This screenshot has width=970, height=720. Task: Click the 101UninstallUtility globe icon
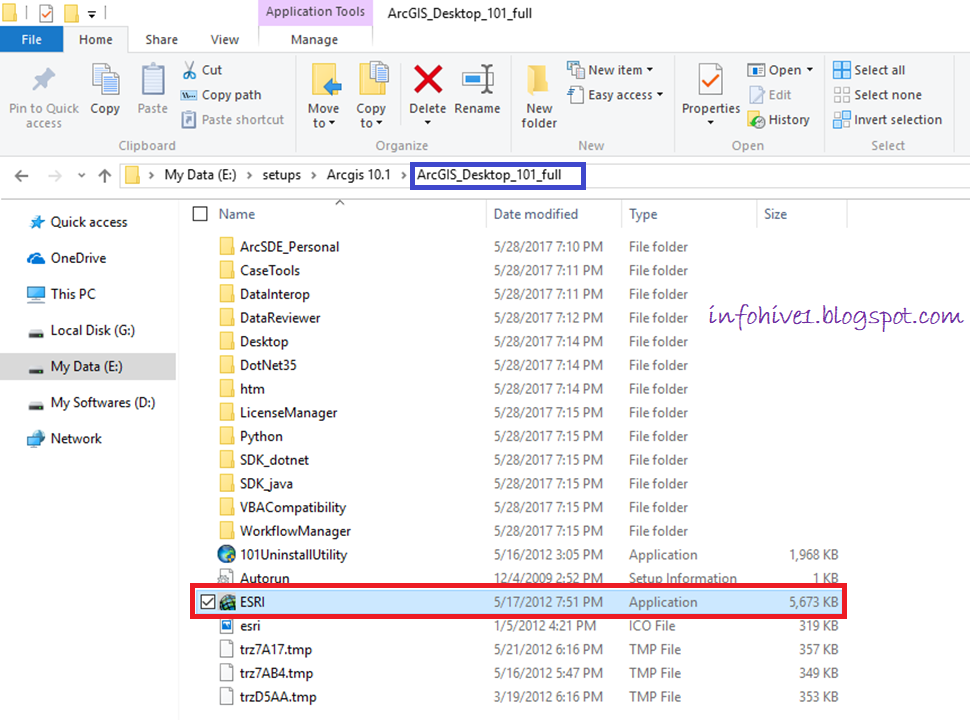coord(226,554)
